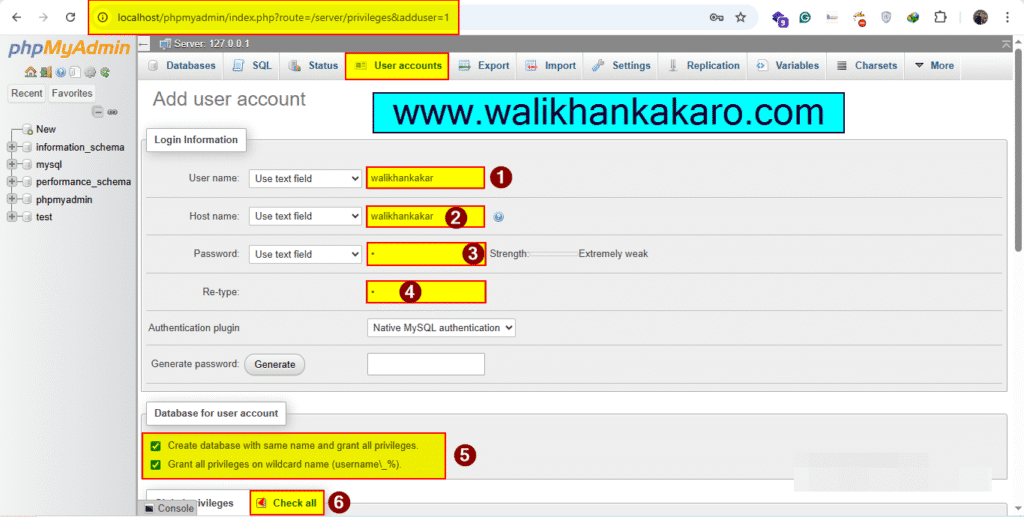
Task: Click the Host name text field
Action: [425, 216]
